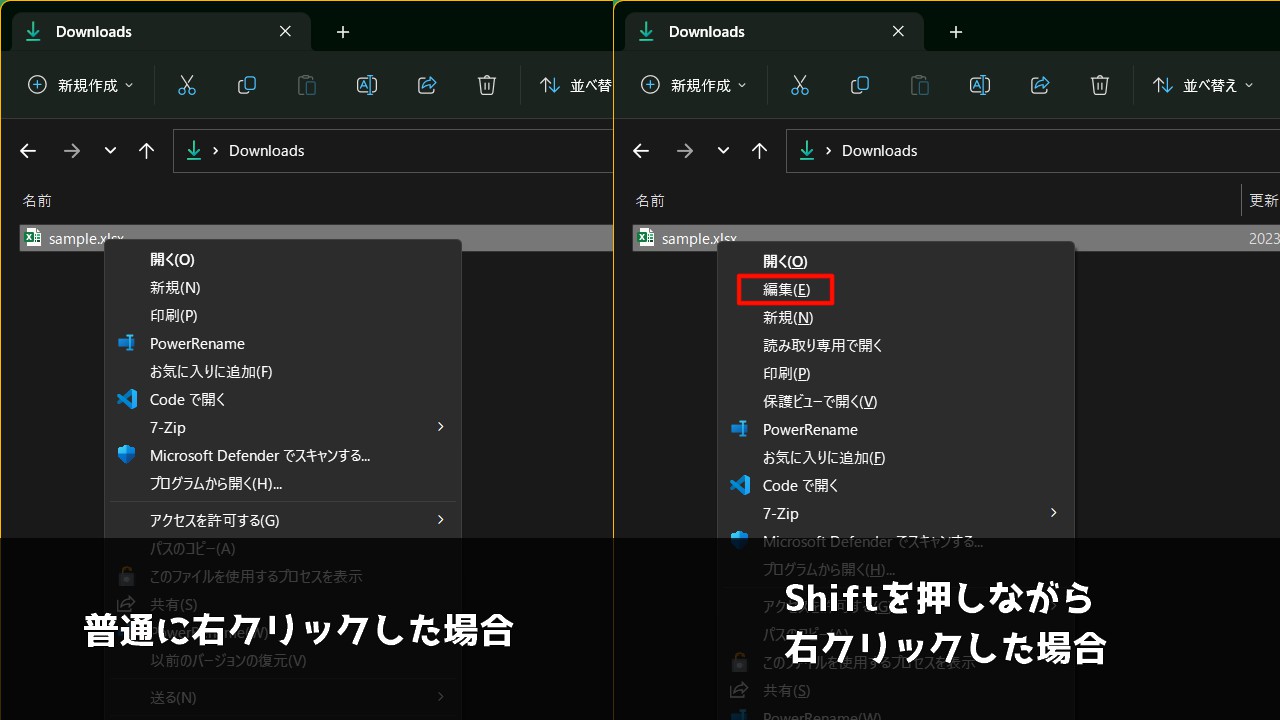Screen dimensions: 1280x720
Task: Click the Share icon in the toolbar
Action: tap(427, 85)
